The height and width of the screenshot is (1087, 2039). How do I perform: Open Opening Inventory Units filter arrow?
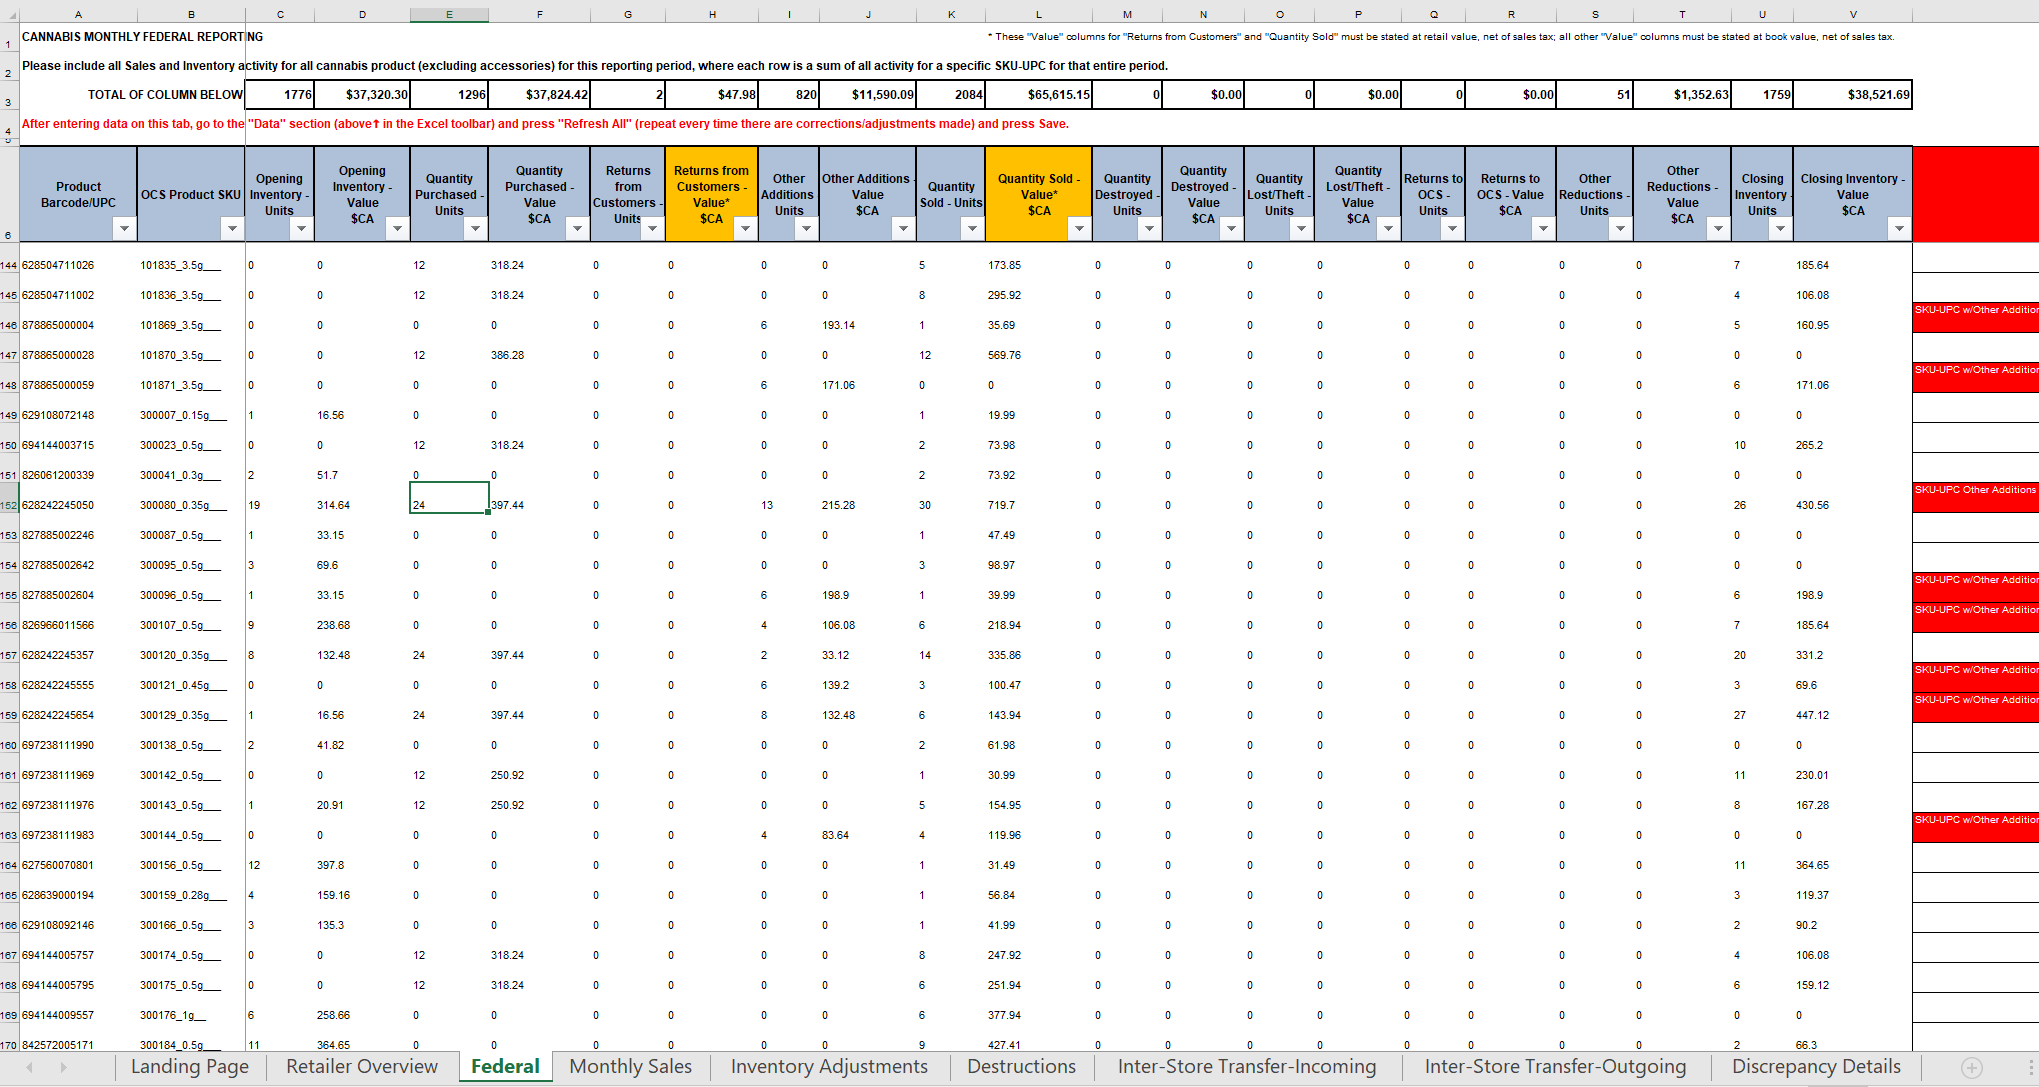pyautogui.click(x=301, y=229)
